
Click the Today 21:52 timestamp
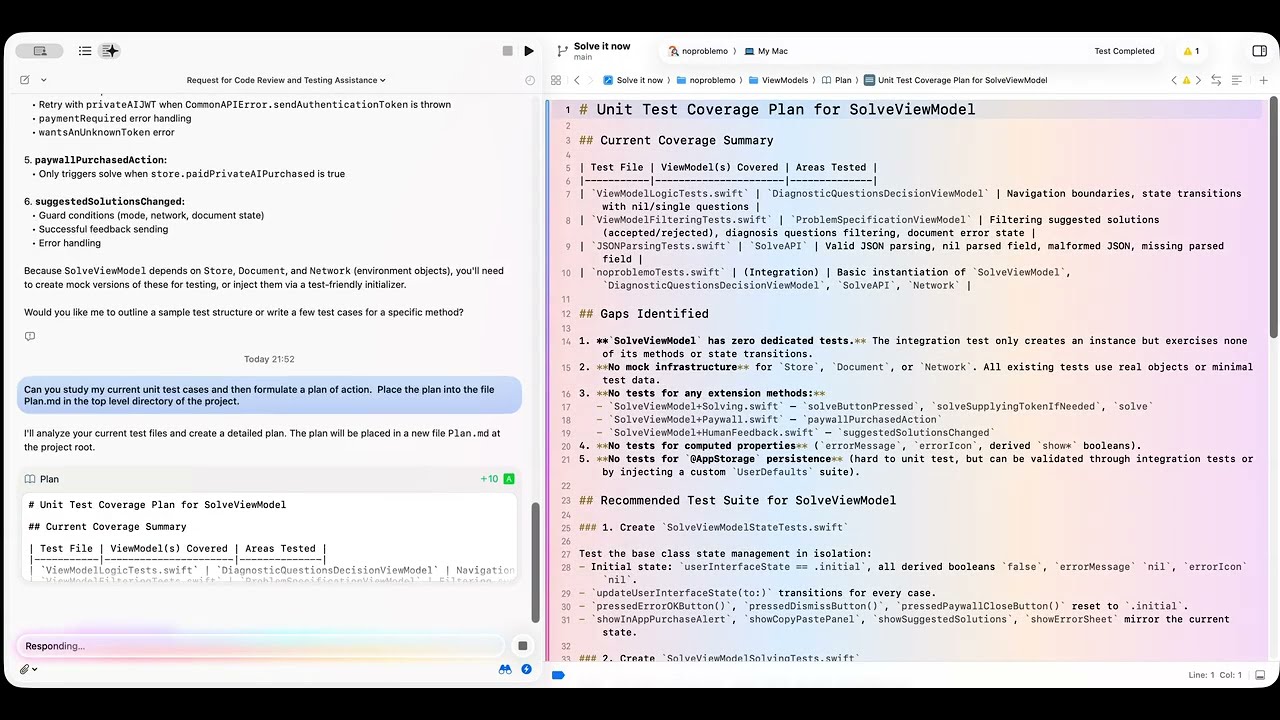pyautogui.click(x=269, y=359)
